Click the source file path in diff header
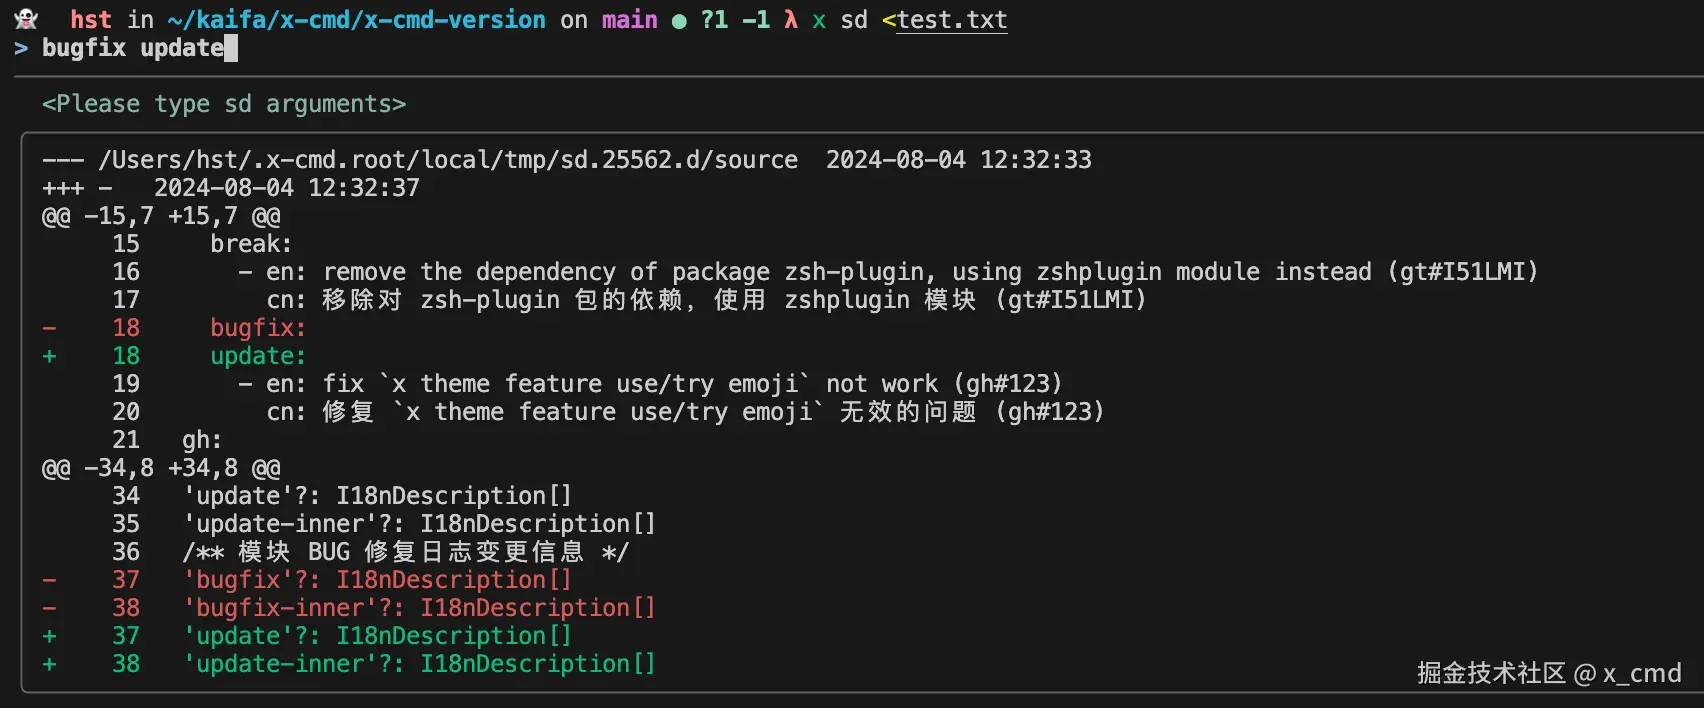Screen dimensions: 1704x708 click(x=448, y=160)
